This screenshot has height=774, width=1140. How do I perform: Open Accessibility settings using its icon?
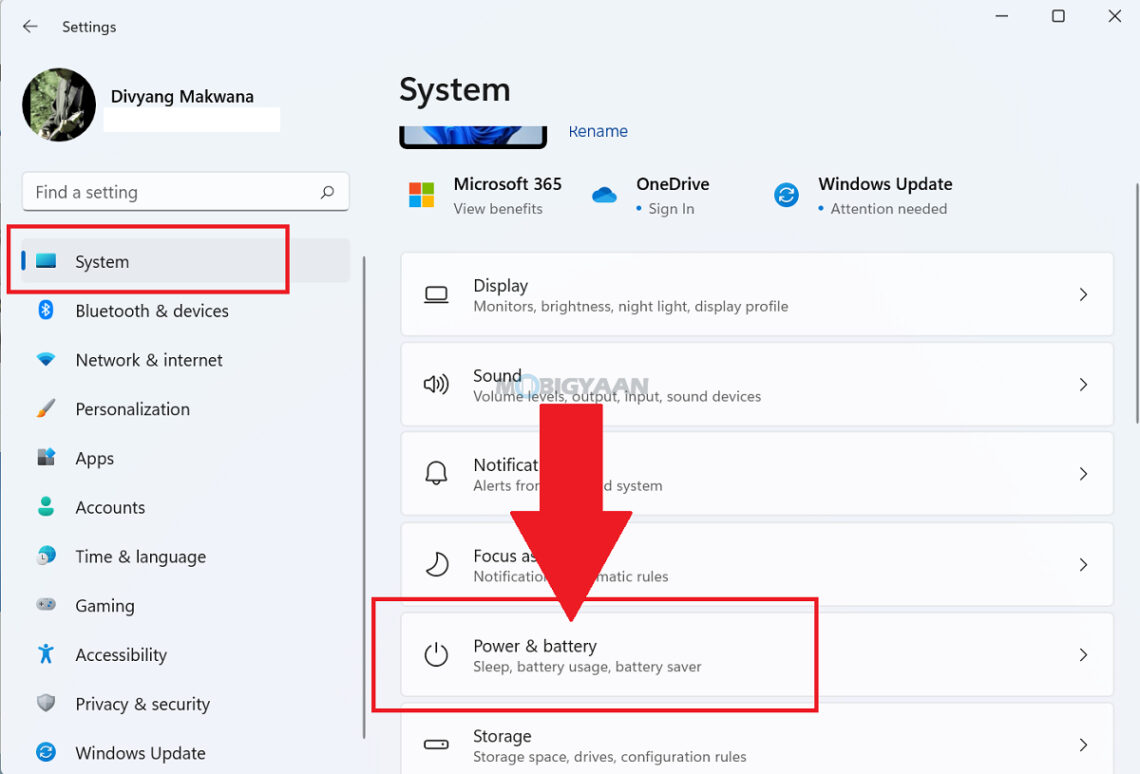[x=48, y=654]
